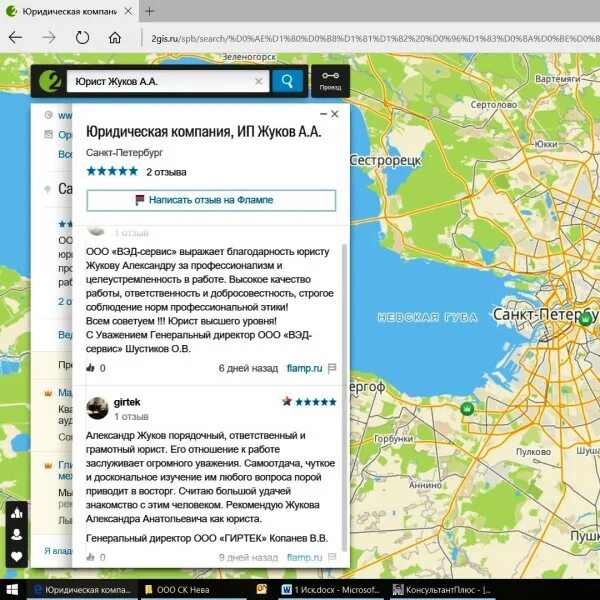Open flamp.ru link under girtek review
The image size is (600, 600).
[305, 558]
